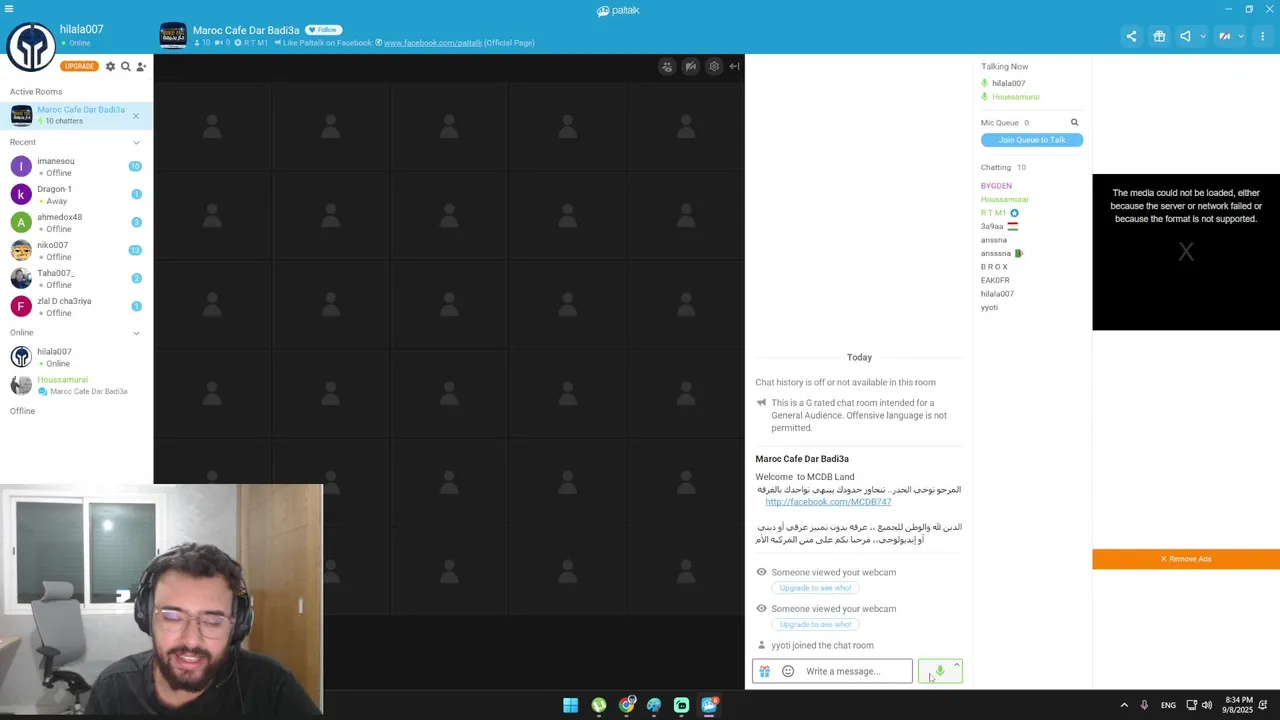Image resolution: width=1280 pixels, height=720 pixels.
Task: Collapse the video panel with the arrow icon
Action: 734,67
